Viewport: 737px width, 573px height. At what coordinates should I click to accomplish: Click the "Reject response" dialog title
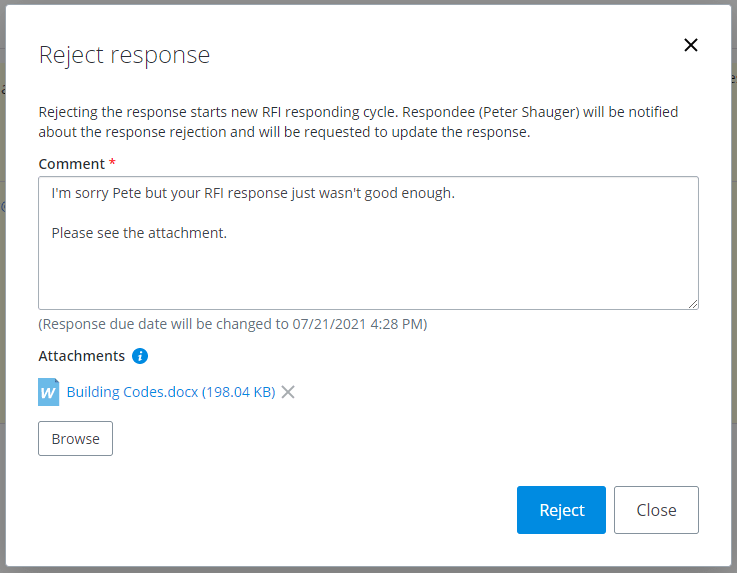(124, 55)
